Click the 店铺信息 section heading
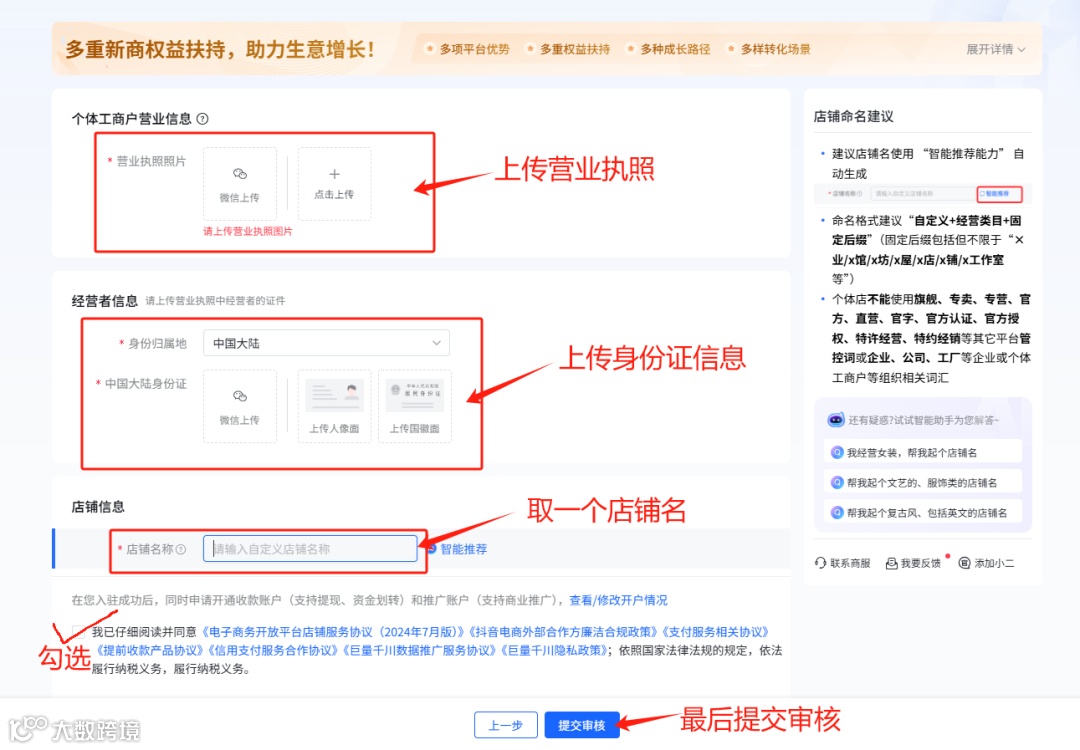The image size is (1080, 750). point(98,507)
